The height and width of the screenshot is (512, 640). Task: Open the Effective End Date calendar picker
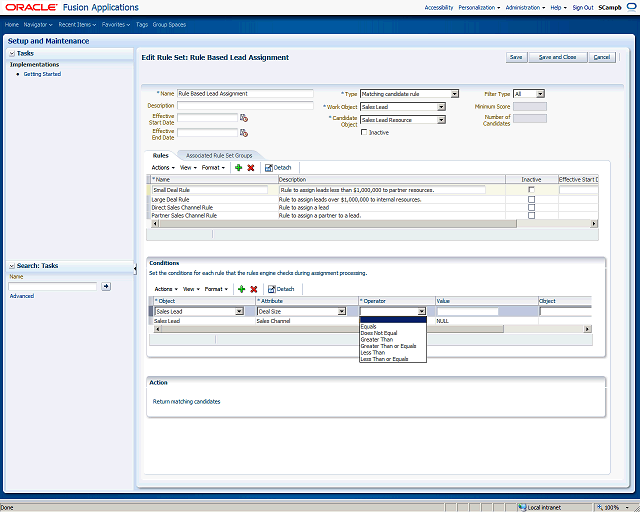pyautogui.click(x=244, y=133)
